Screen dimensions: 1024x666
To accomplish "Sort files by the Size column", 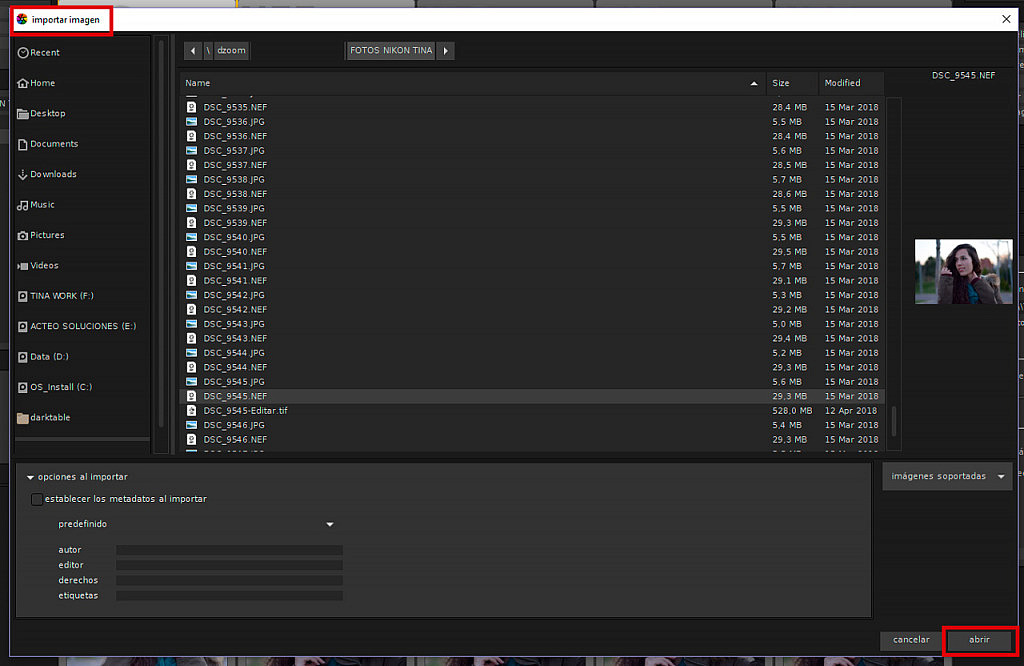I will point(791,83).
